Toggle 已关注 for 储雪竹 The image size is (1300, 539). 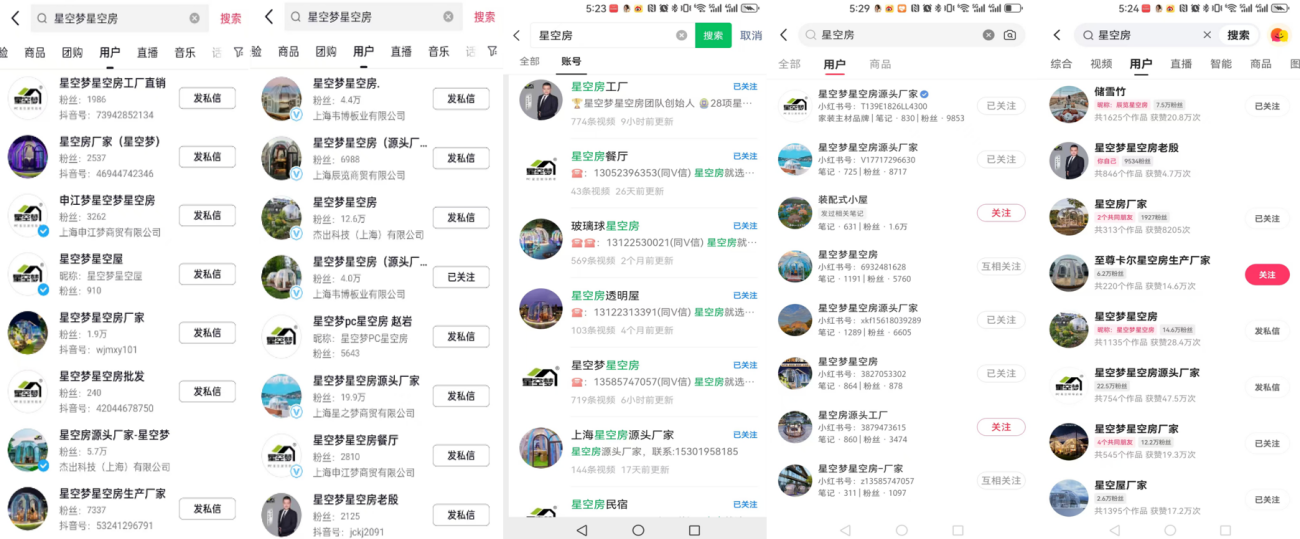coord(1267,106)
